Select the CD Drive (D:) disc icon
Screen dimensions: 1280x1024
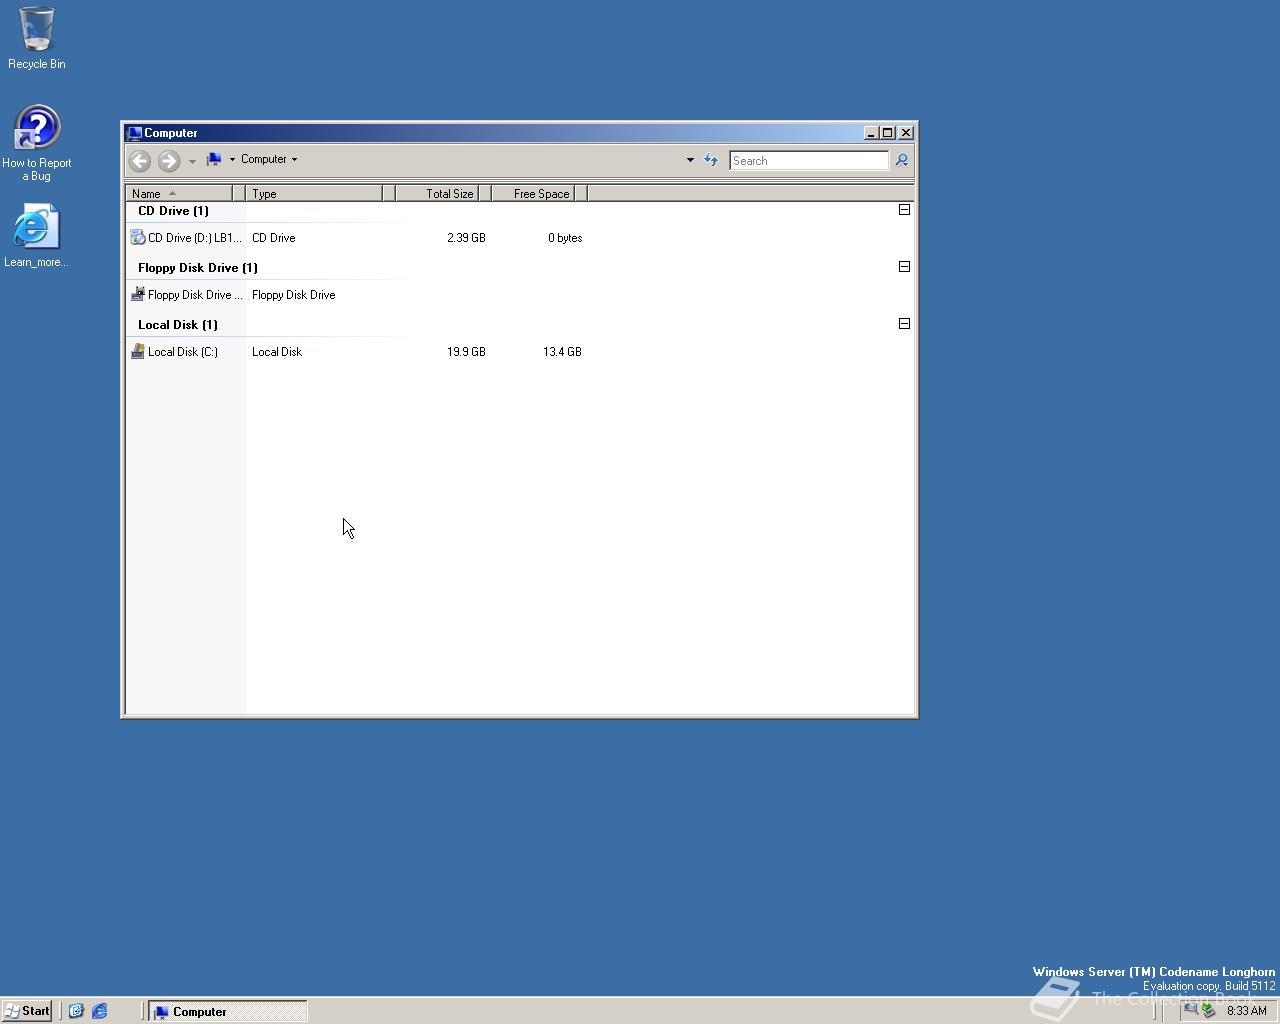click(138, 238)
